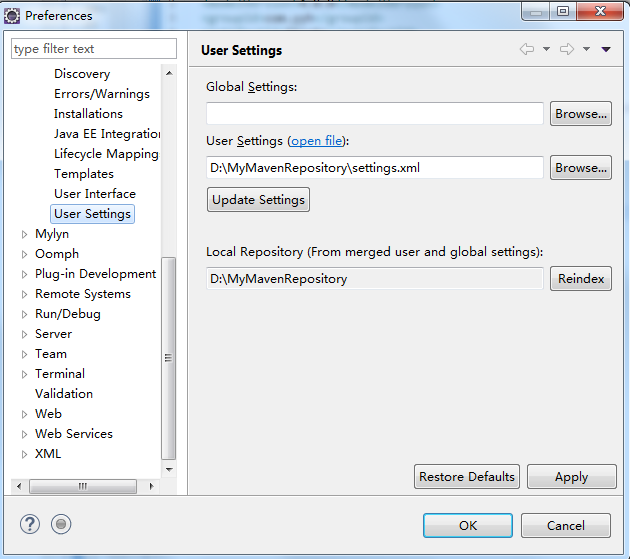
Task: Select the Mylyn label in tree
Action: click(52, 234)
